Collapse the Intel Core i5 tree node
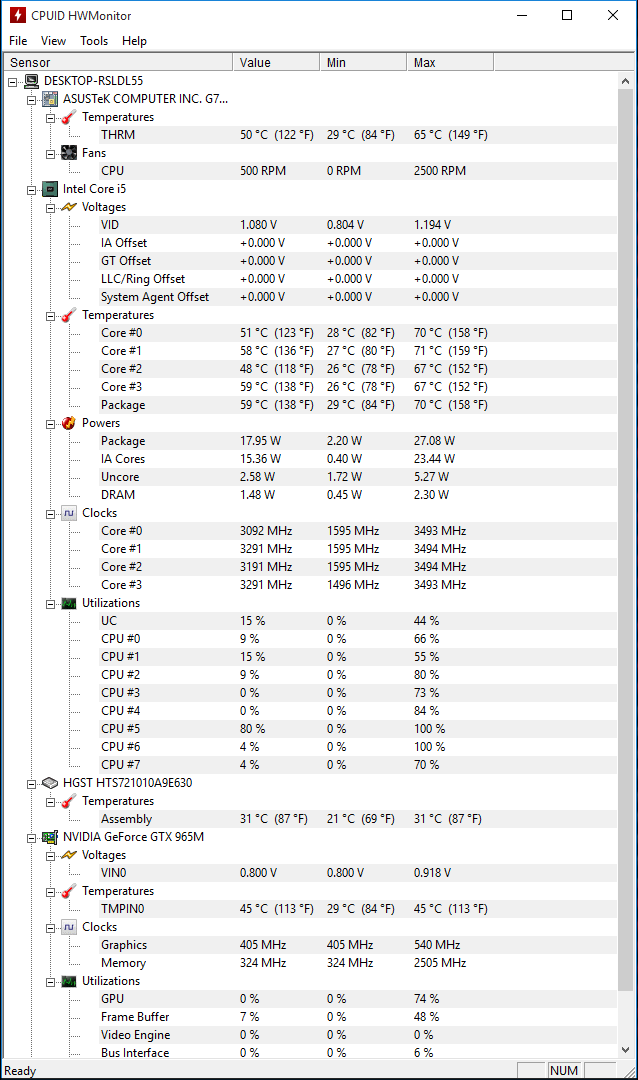This screenshot has width=638, height=1080. tap(32, 190)
